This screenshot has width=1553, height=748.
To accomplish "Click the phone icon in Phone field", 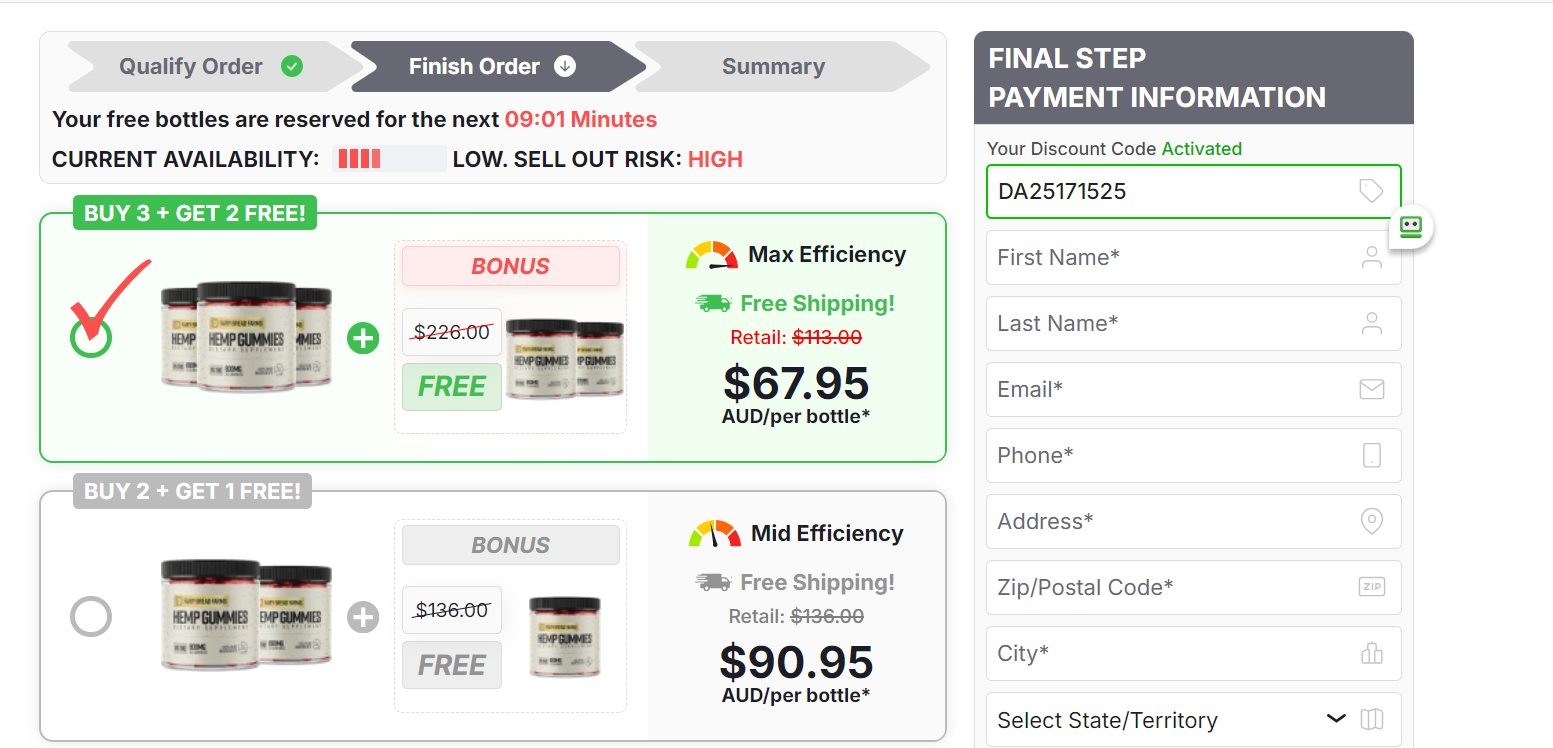I will (1372, 455).
